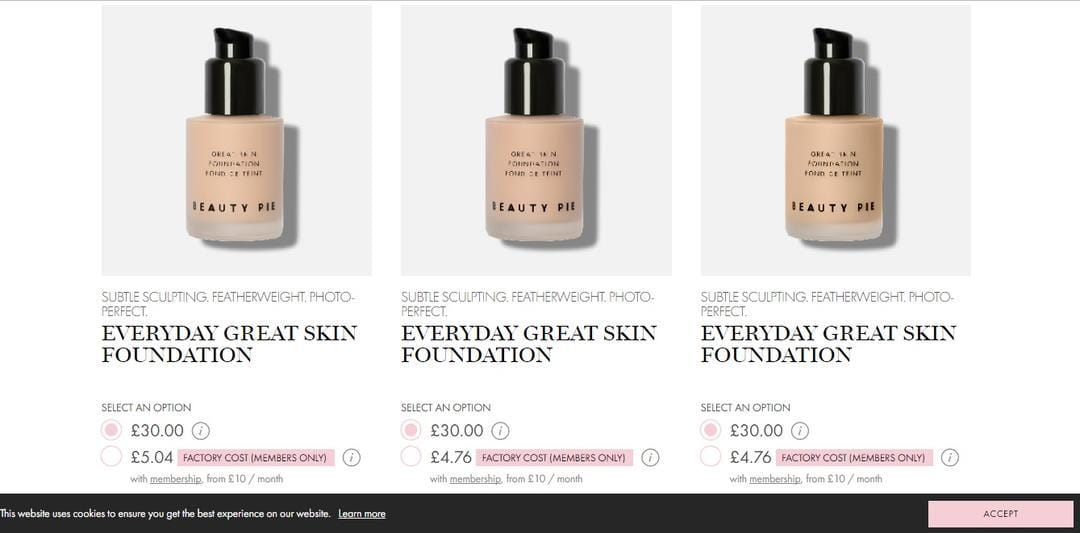Choose £30.00 option on middle foundation
1080x533 pixels.
[411, 430]
